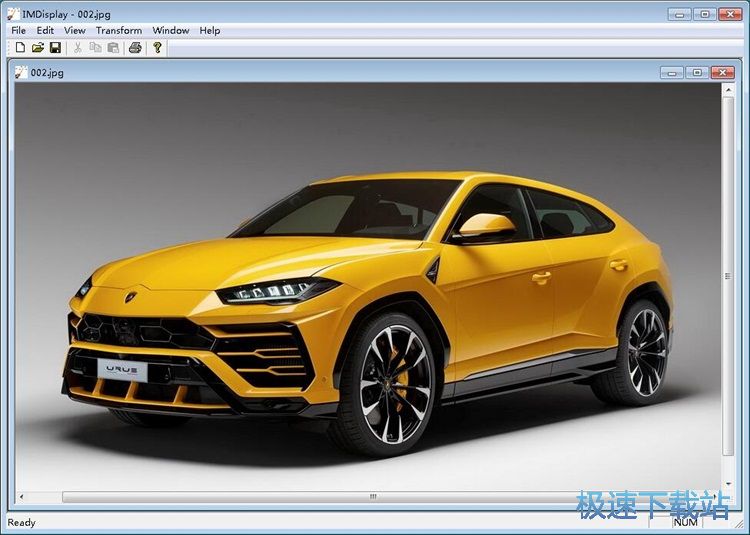Close the 002.jpg child window
The width and height of the screenshot is (750, 535).
[722, 72]
